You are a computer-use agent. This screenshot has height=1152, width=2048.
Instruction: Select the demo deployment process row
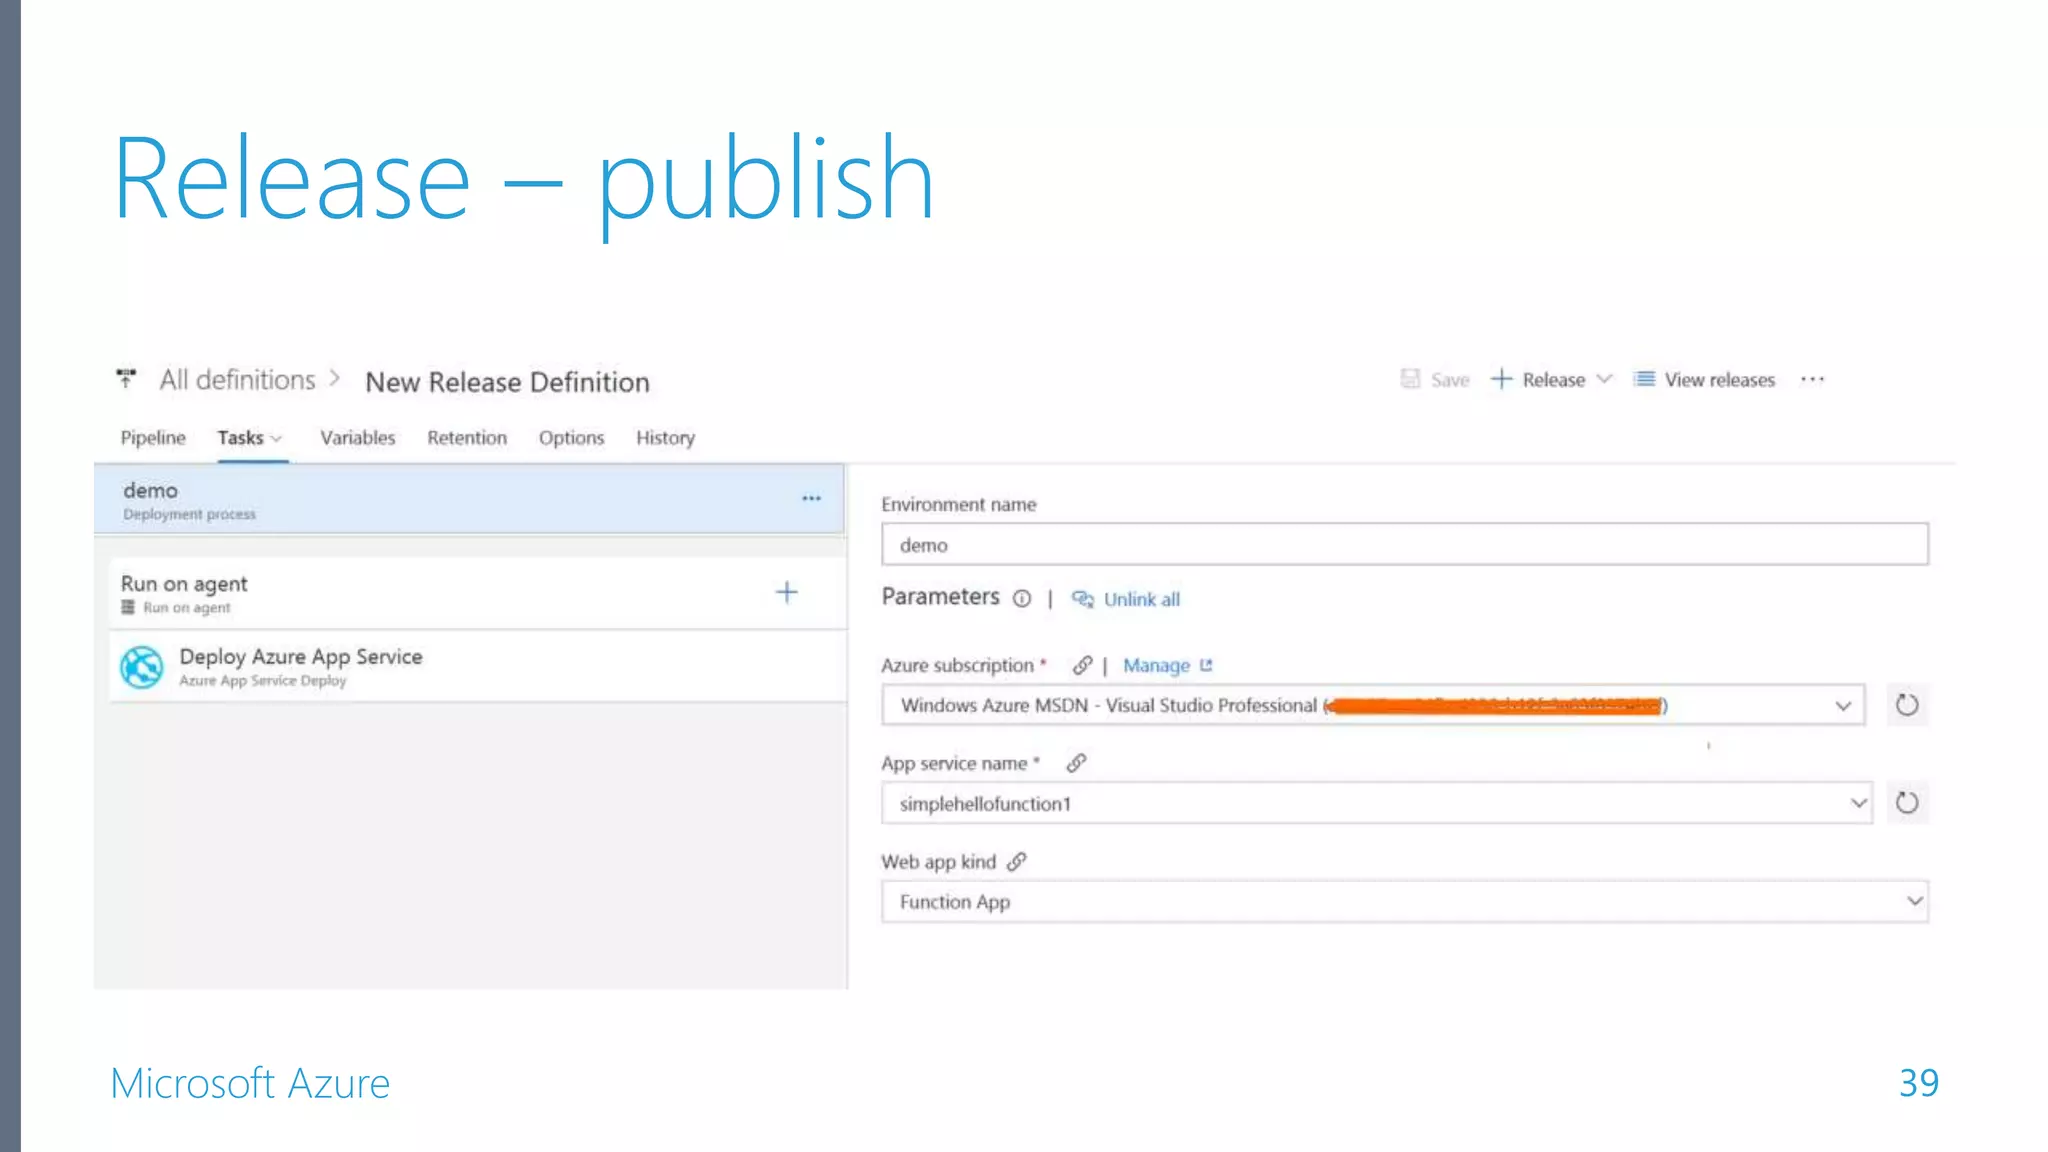click(x=469, y=500)
